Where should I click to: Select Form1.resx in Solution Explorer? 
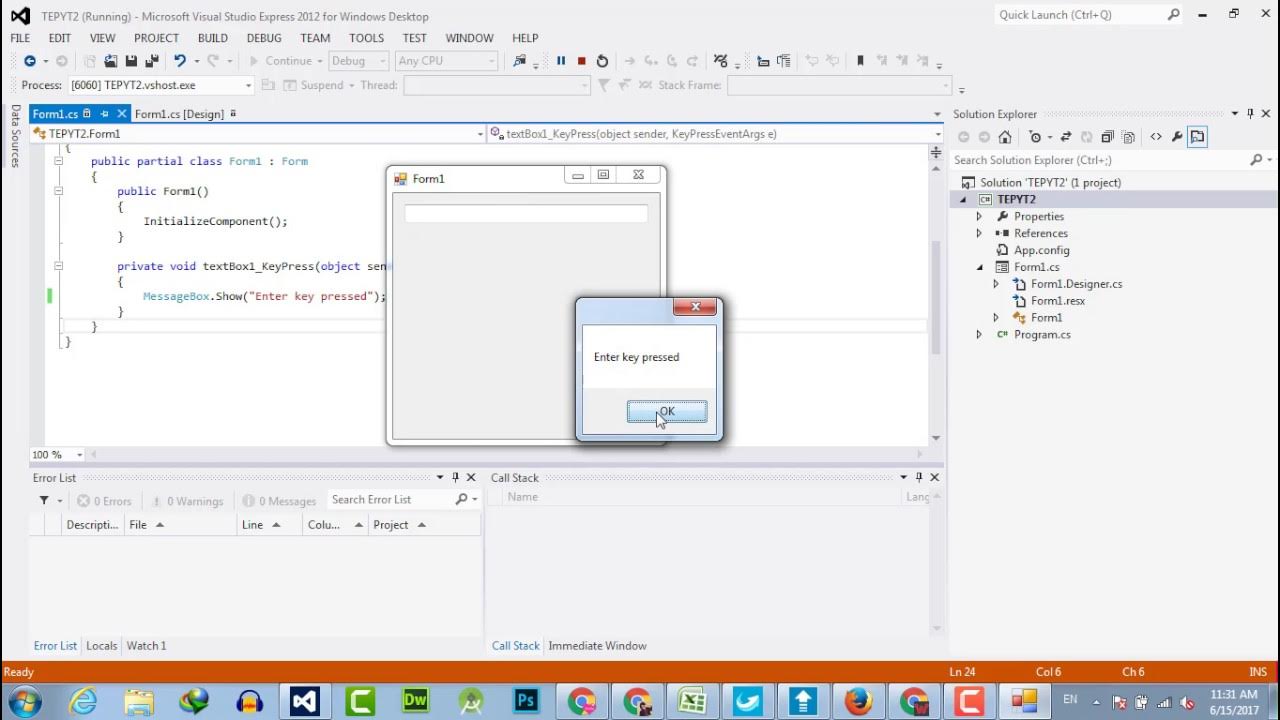1057,301
